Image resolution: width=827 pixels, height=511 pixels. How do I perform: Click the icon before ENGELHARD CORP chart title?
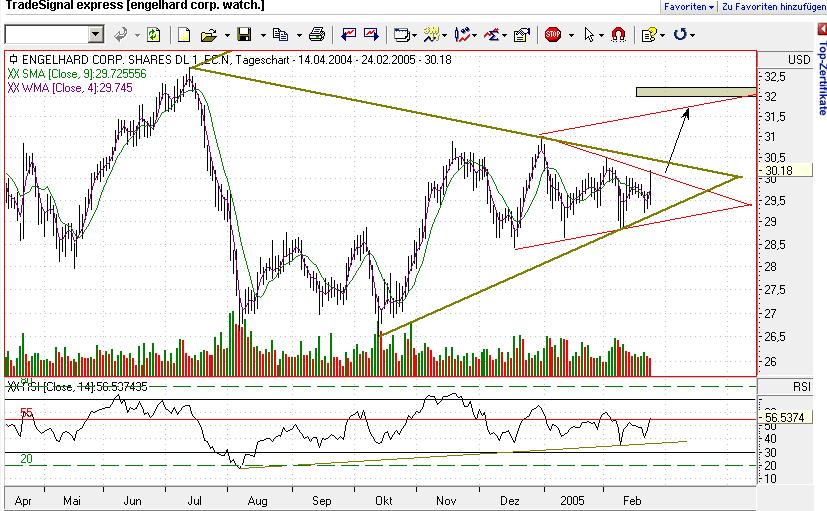pyautogui.click(x=14, y=60)
